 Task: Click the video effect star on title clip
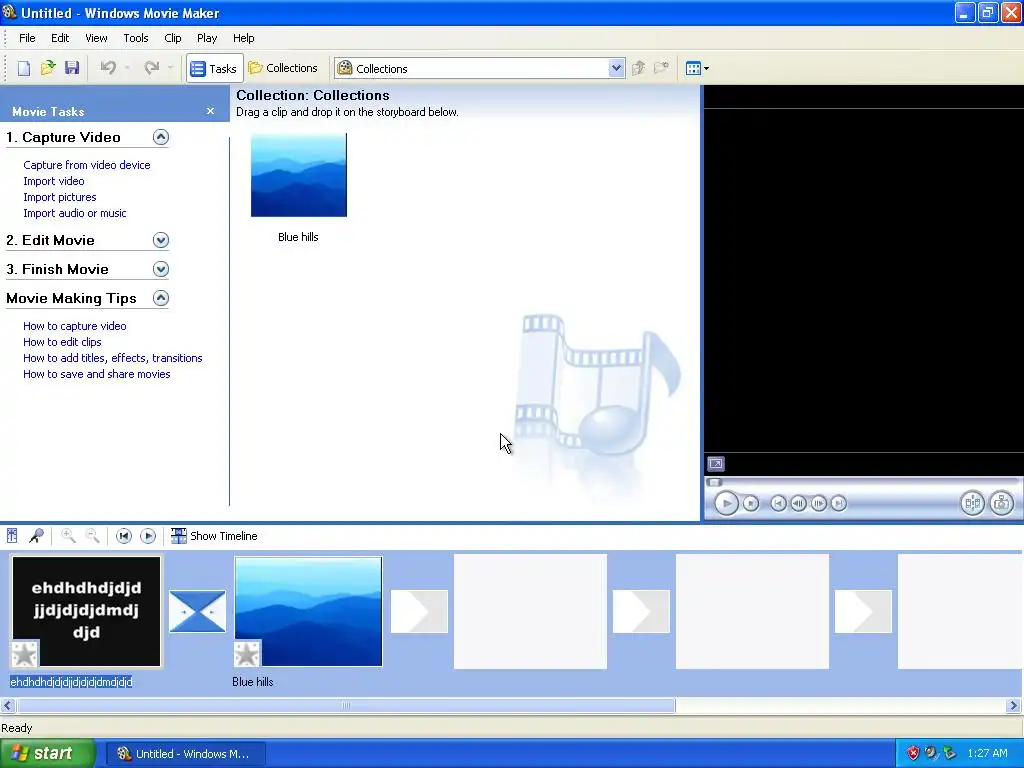click(x=25, y=654)
